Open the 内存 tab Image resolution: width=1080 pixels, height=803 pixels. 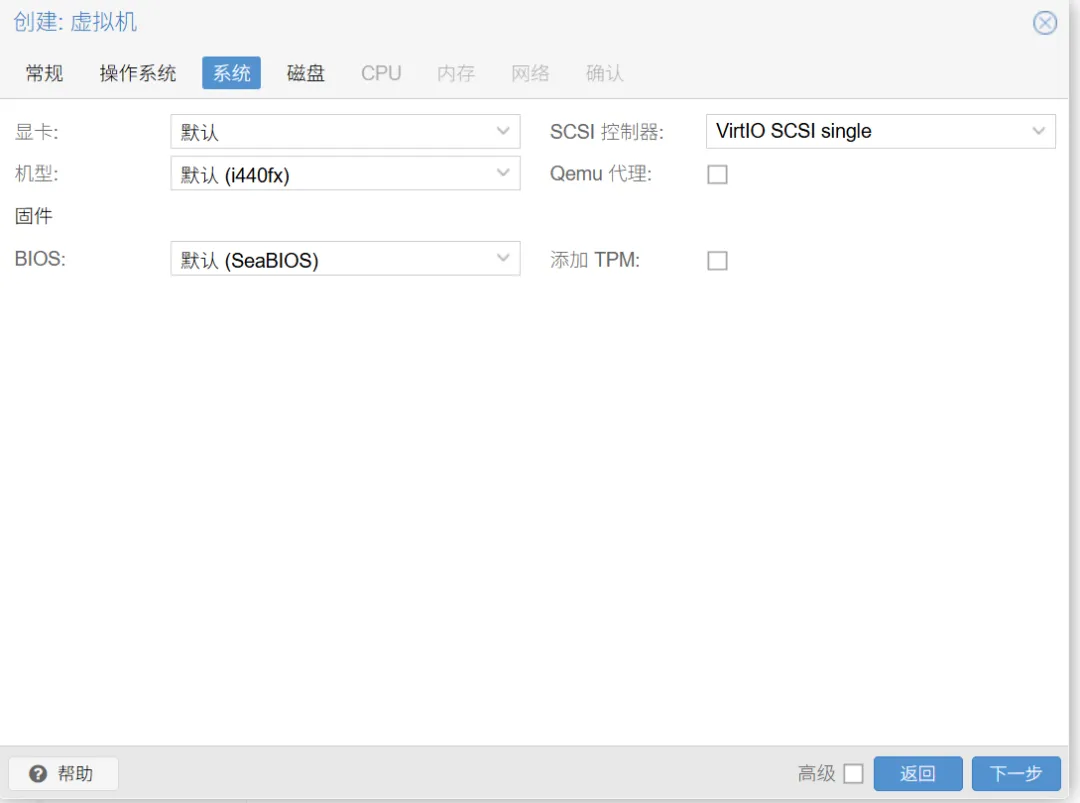[x=456, y=73]
